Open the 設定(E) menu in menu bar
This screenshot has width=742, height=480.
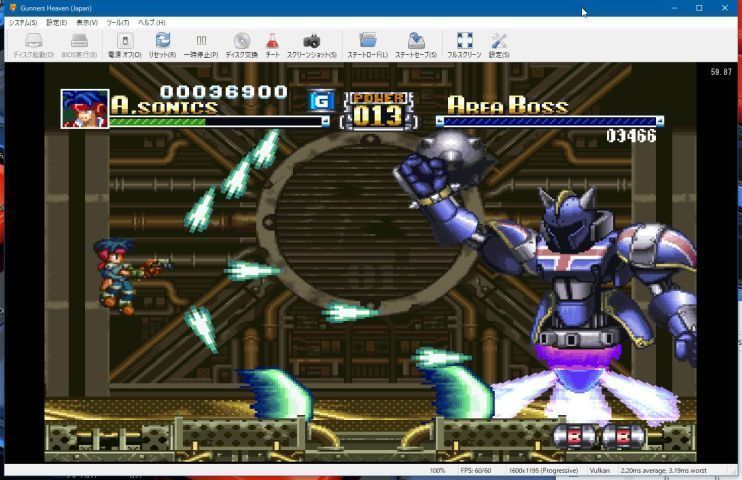56,23
